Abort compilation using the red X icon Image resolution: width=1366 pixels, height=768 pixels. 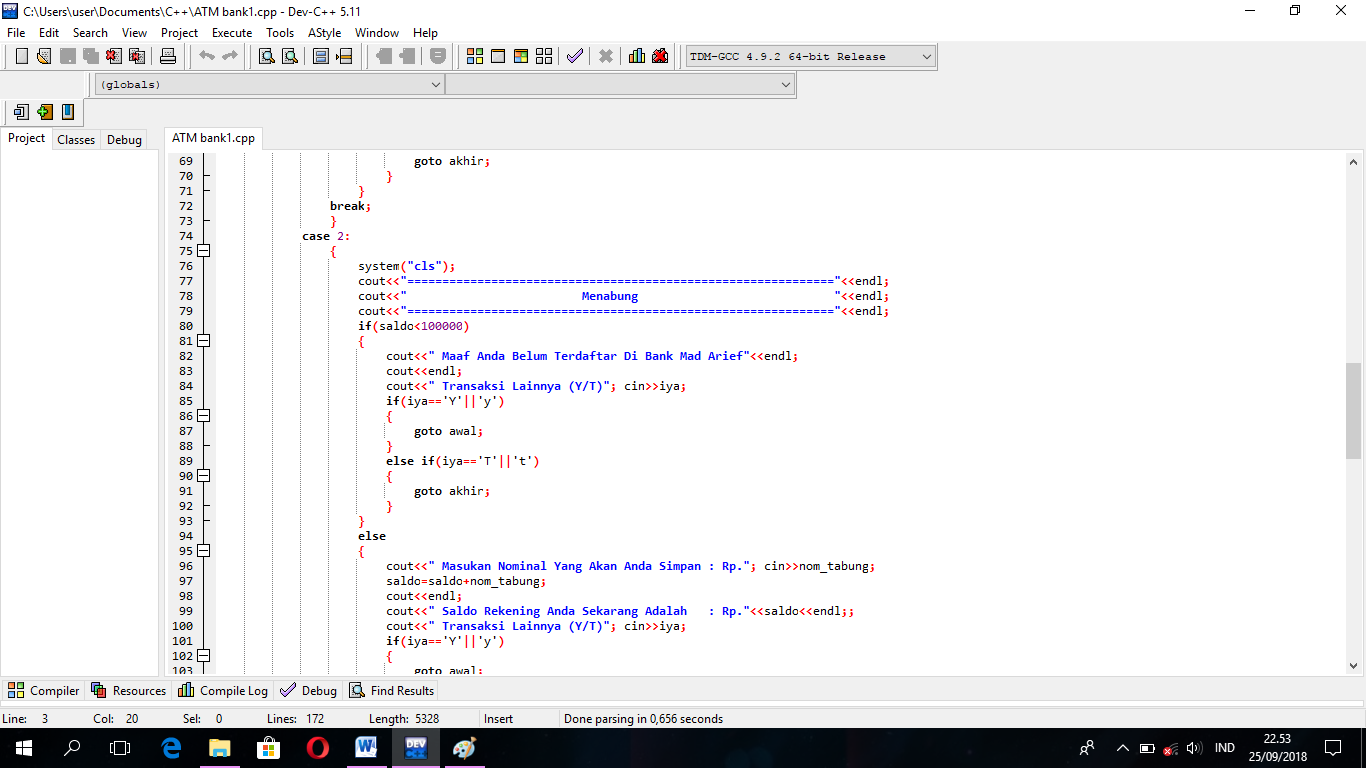click(x=606, y=56)
